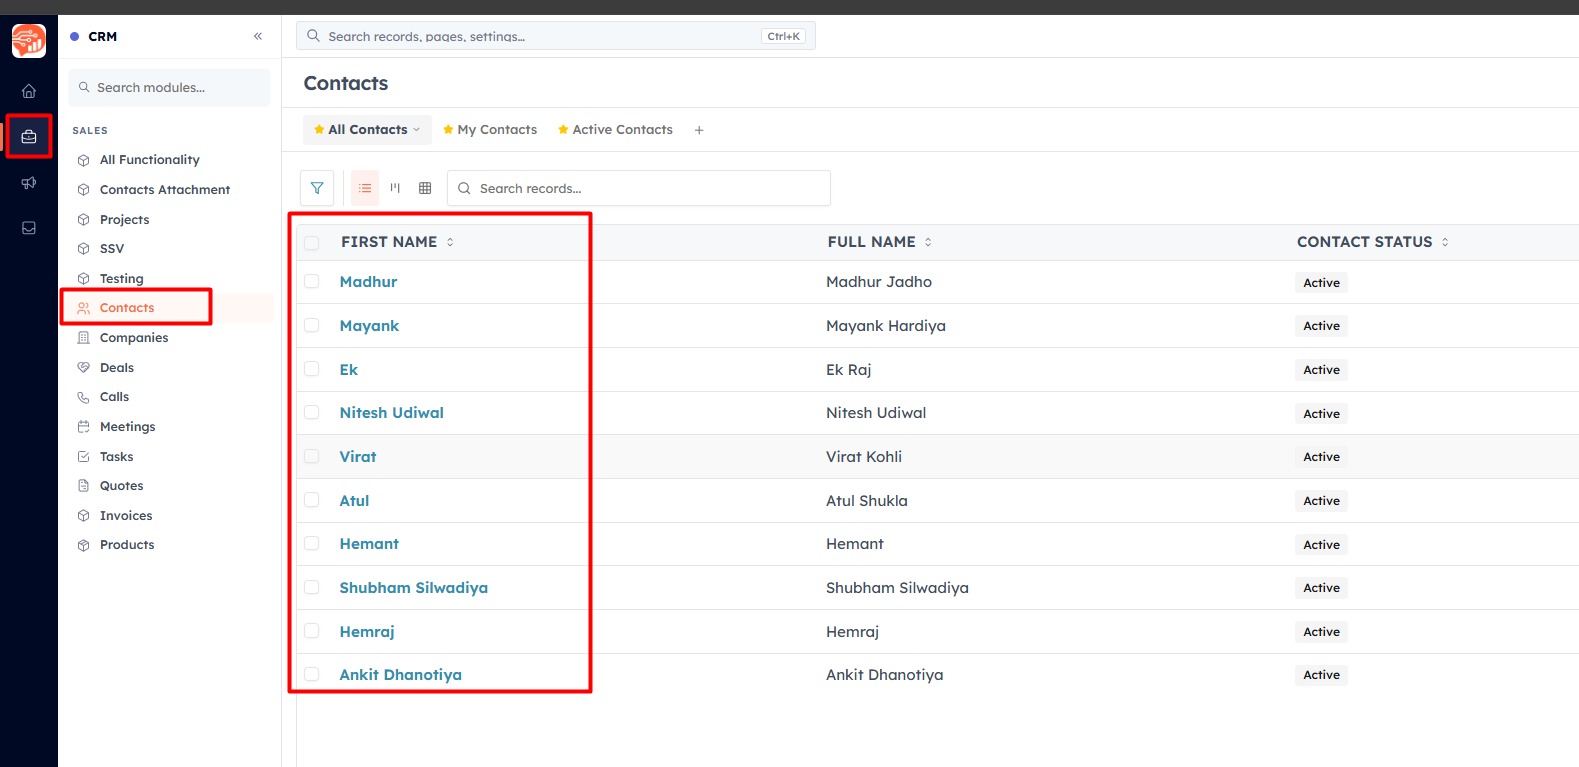Click the Quotes document icon

click(x=84, y=486)
